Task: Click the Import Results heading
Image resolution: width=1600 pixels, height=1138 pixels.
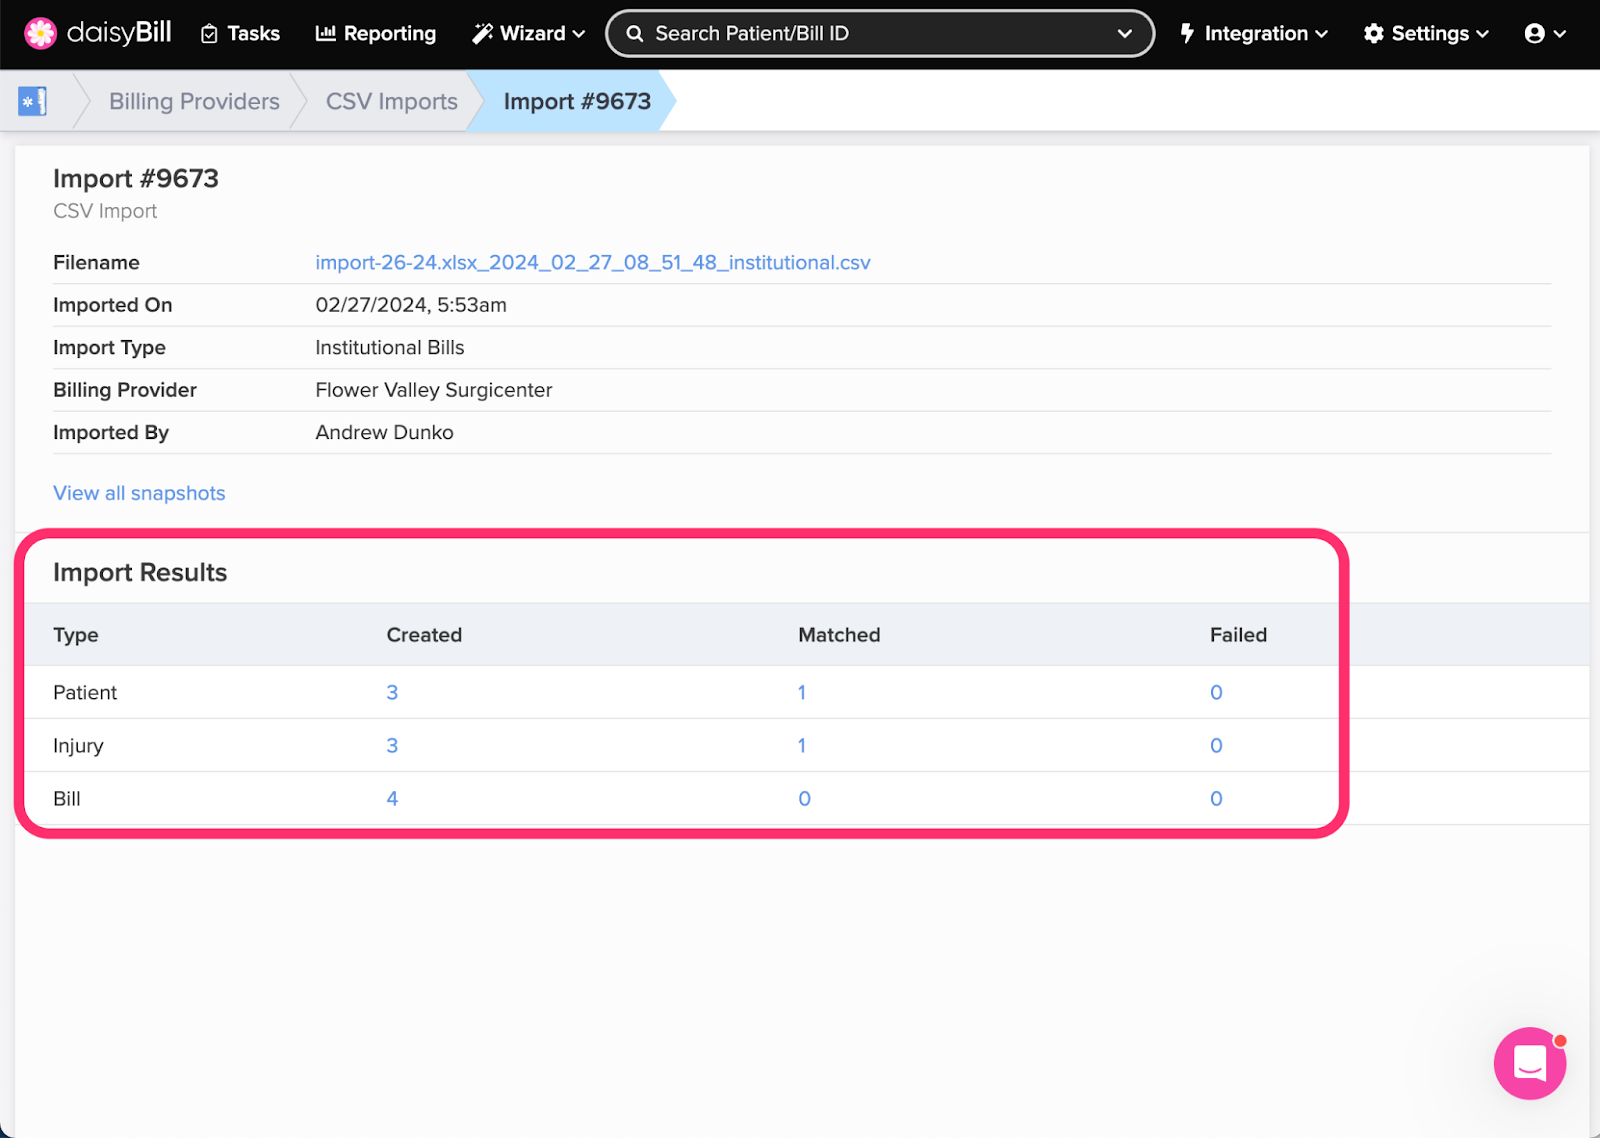Action: tap(140, 572)
